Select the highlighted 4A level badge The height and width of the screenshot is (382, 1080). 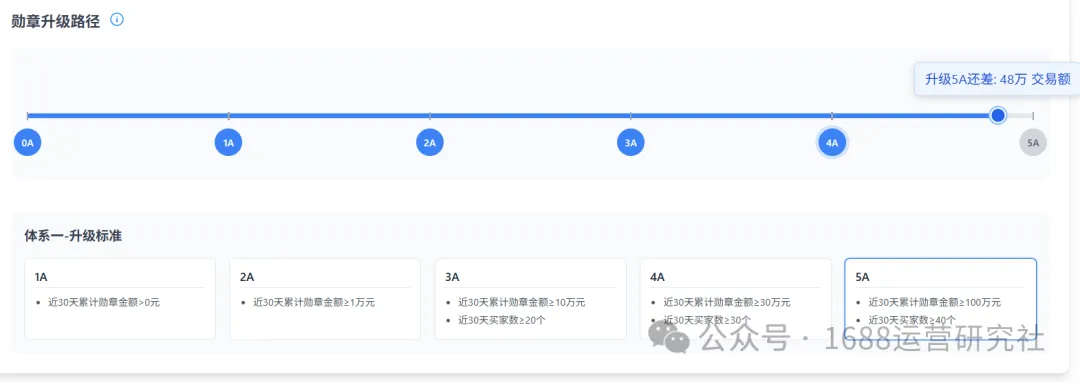[x=832, y=142]
